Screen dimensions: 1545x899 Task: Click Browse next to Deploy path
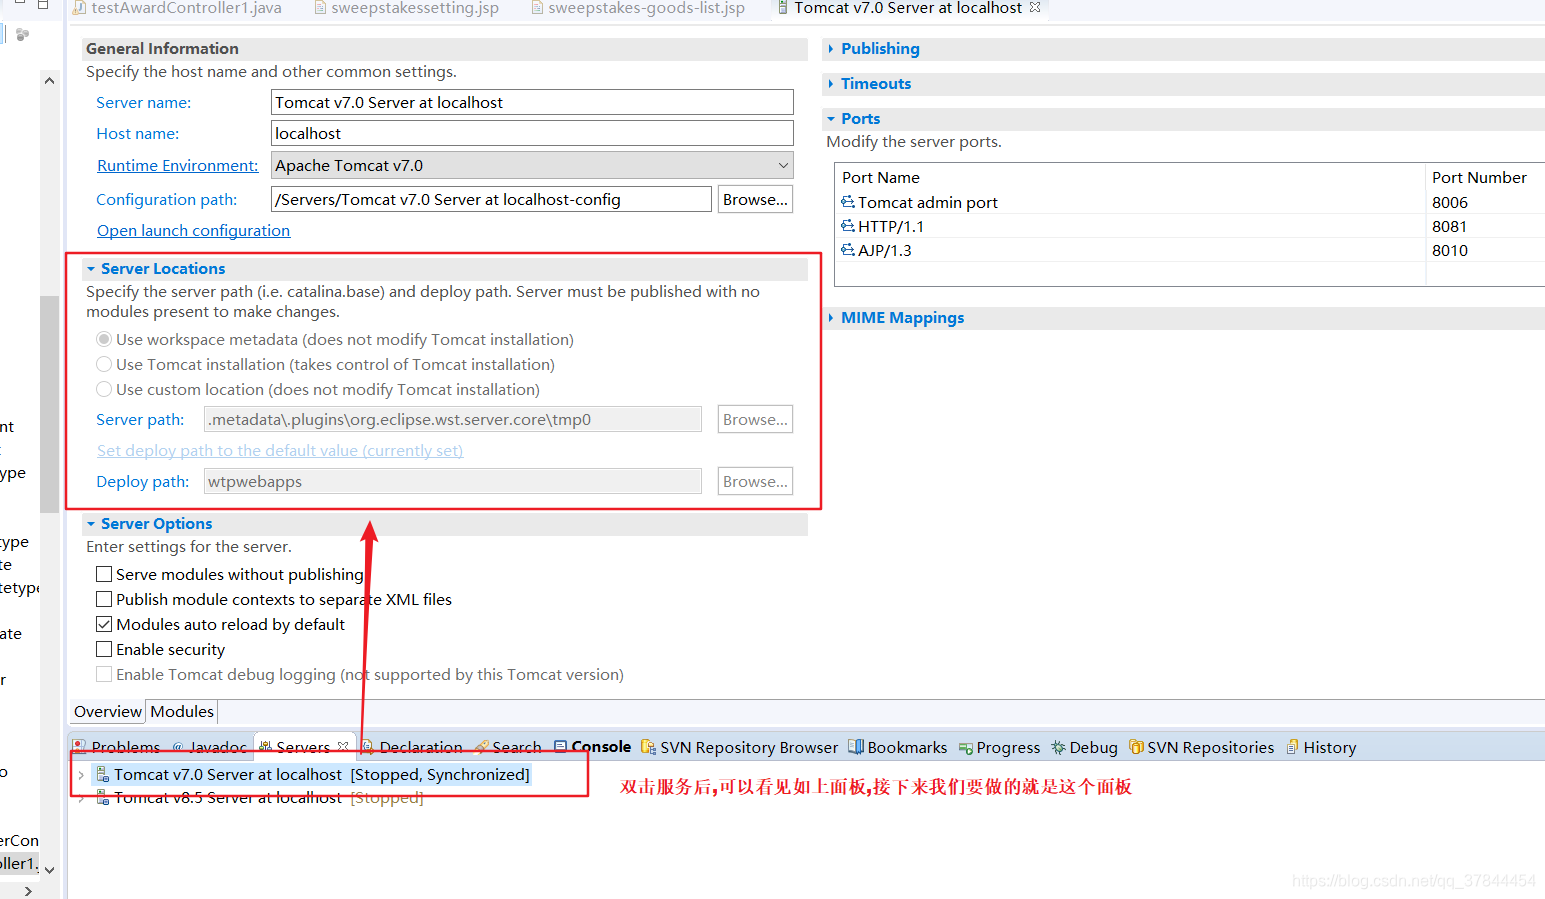pos(755,481)
